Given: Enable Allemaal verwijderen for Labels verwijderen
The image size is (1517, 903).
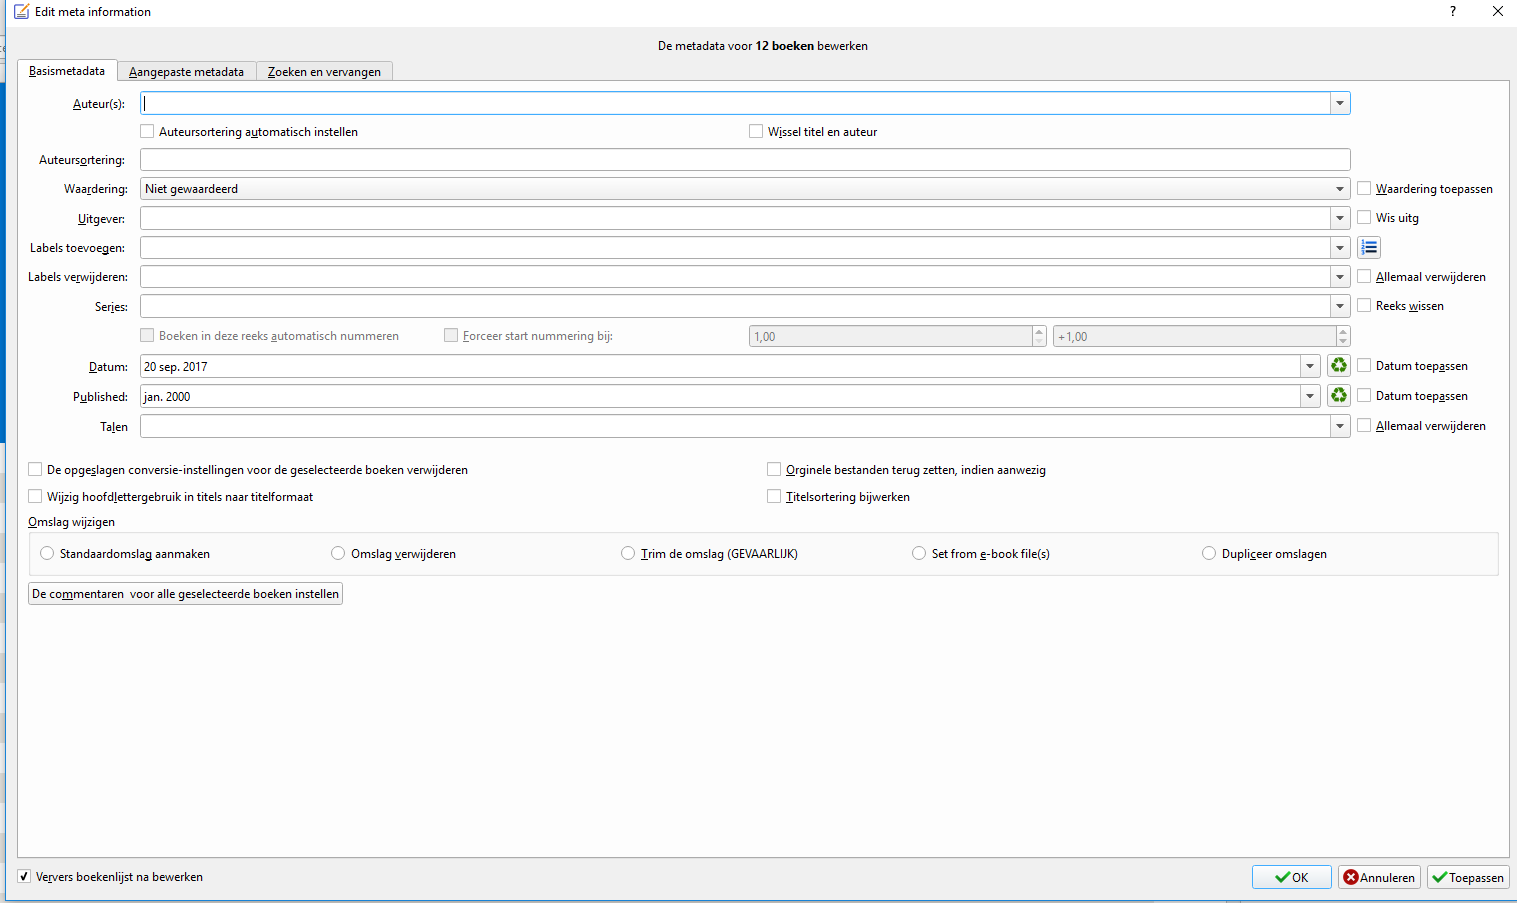Looking at the screenshot, I should coord(1364,276).
